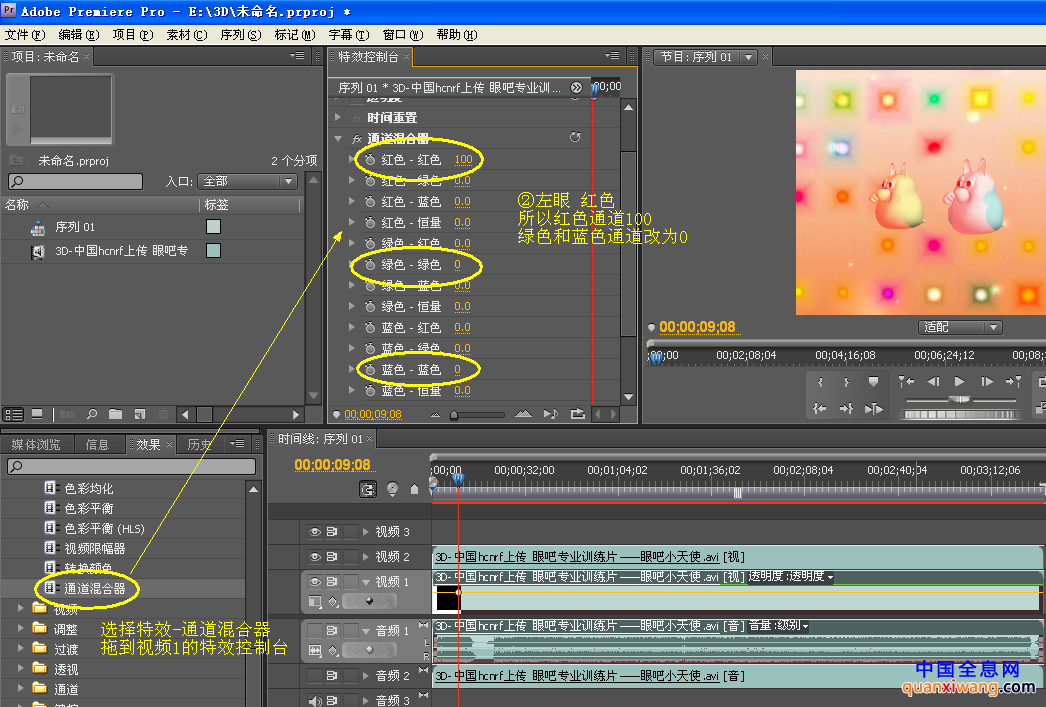Click the Go to In Point icon
Image resolution: width=1046 pixels, height=707 pixels.
tap(821, 408)
